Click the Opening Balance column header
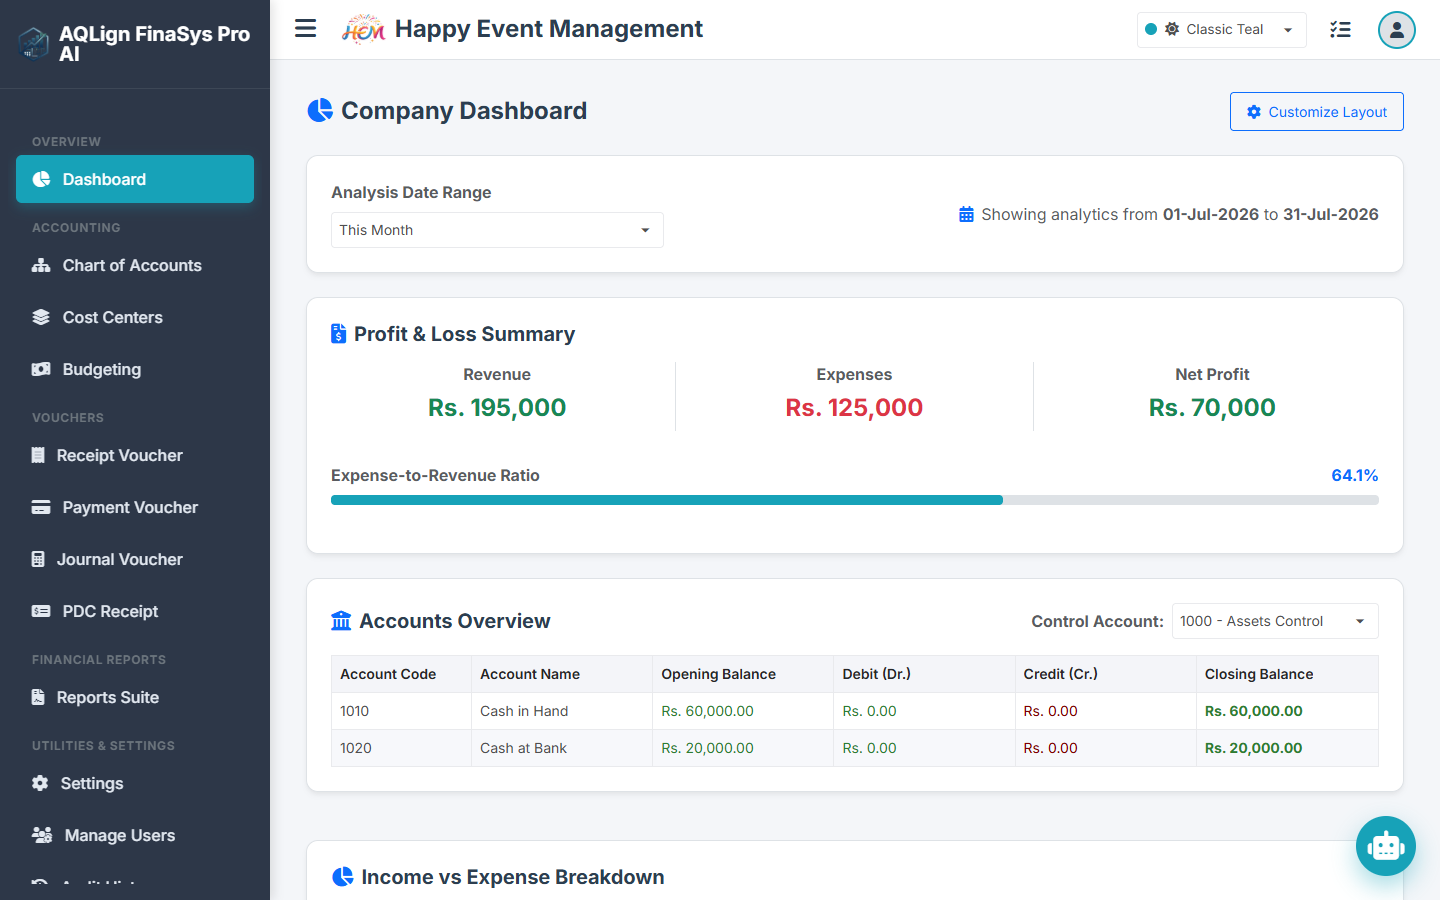 pos(743,674)
